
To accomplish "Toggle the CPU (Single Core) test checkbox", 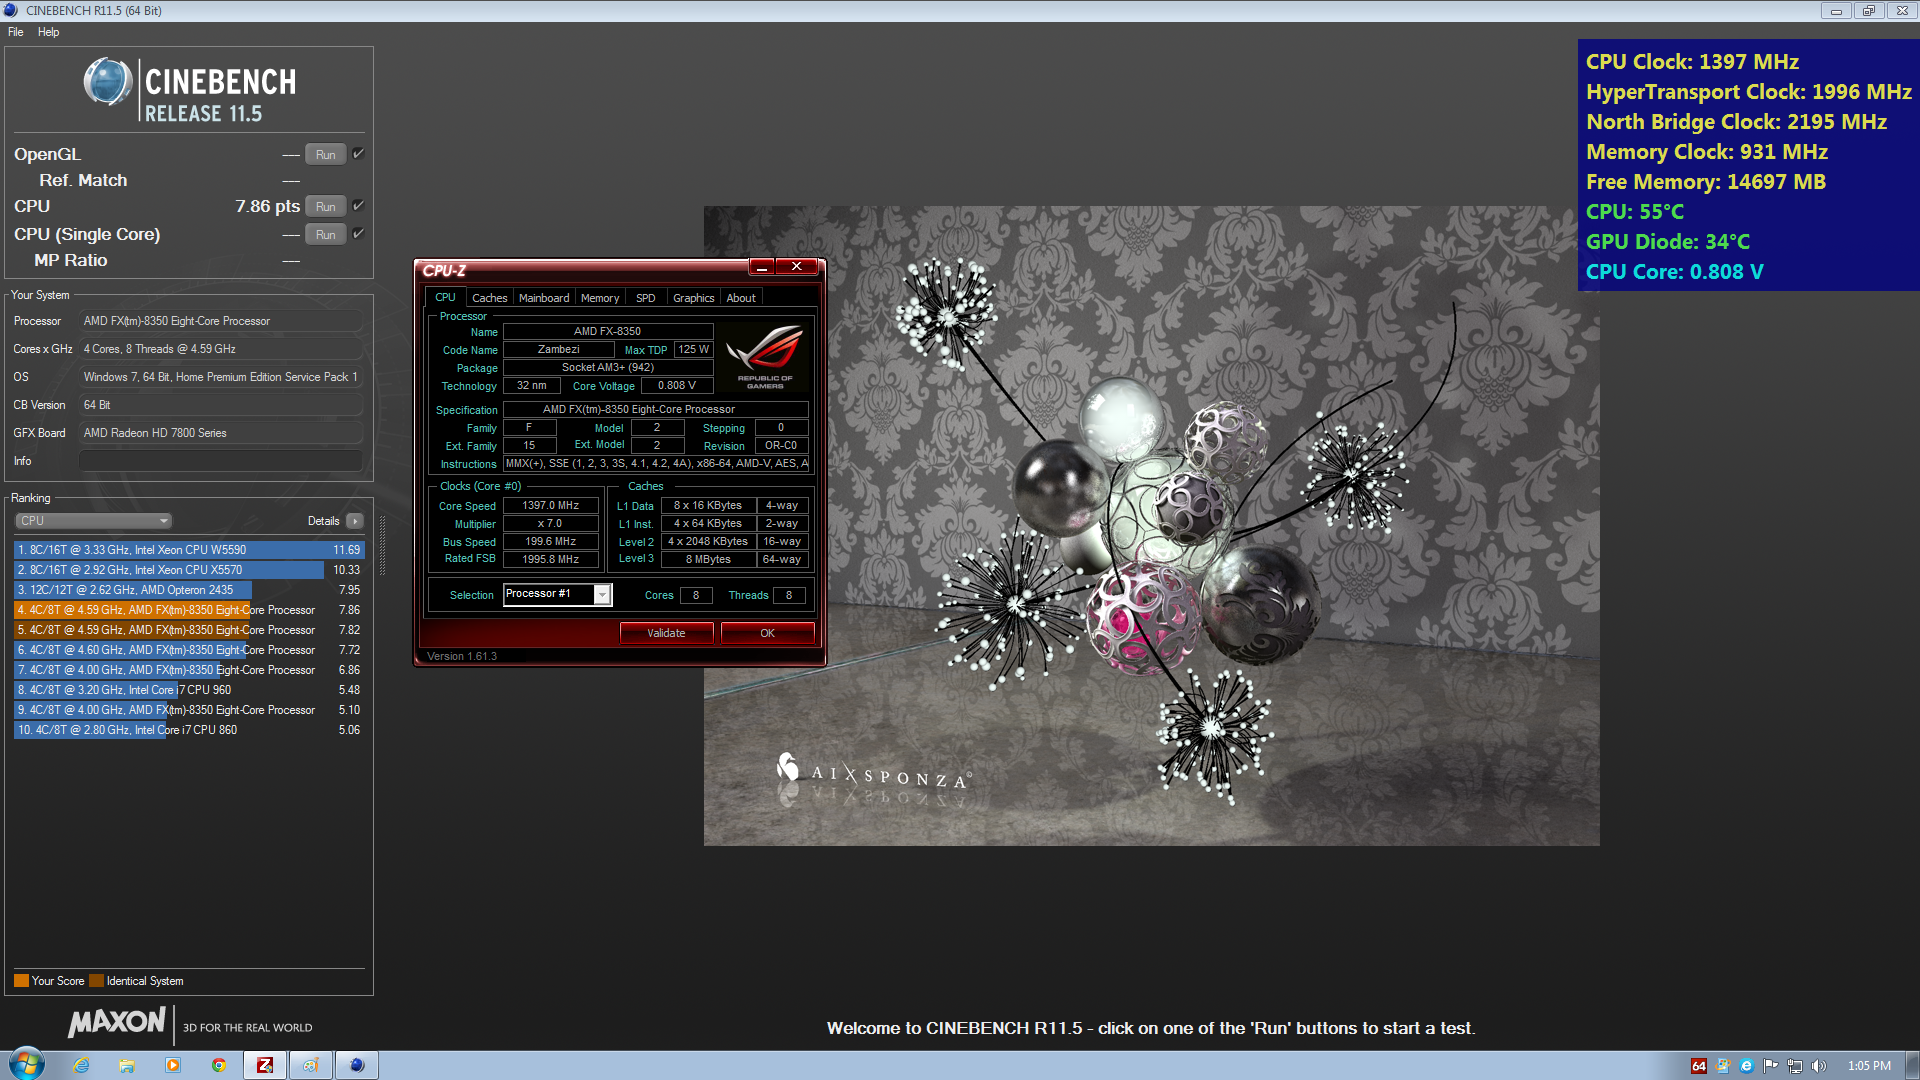I will point(358,234).
